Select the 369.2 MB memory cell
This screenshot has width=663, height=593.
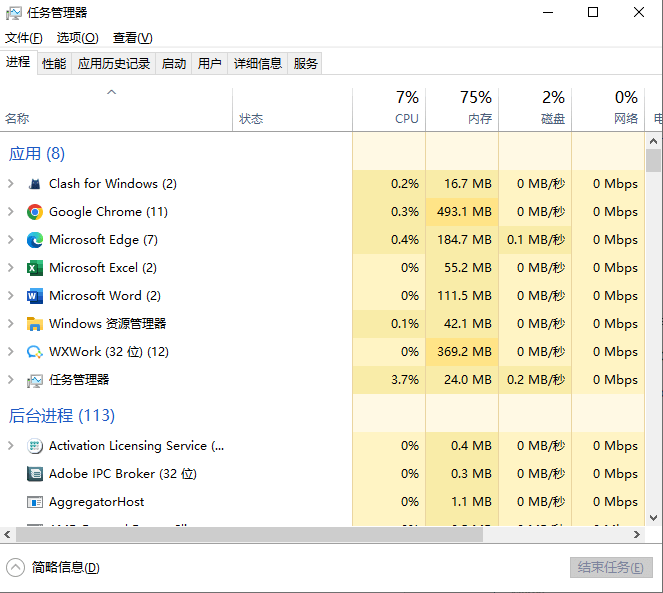click(462, 351)
